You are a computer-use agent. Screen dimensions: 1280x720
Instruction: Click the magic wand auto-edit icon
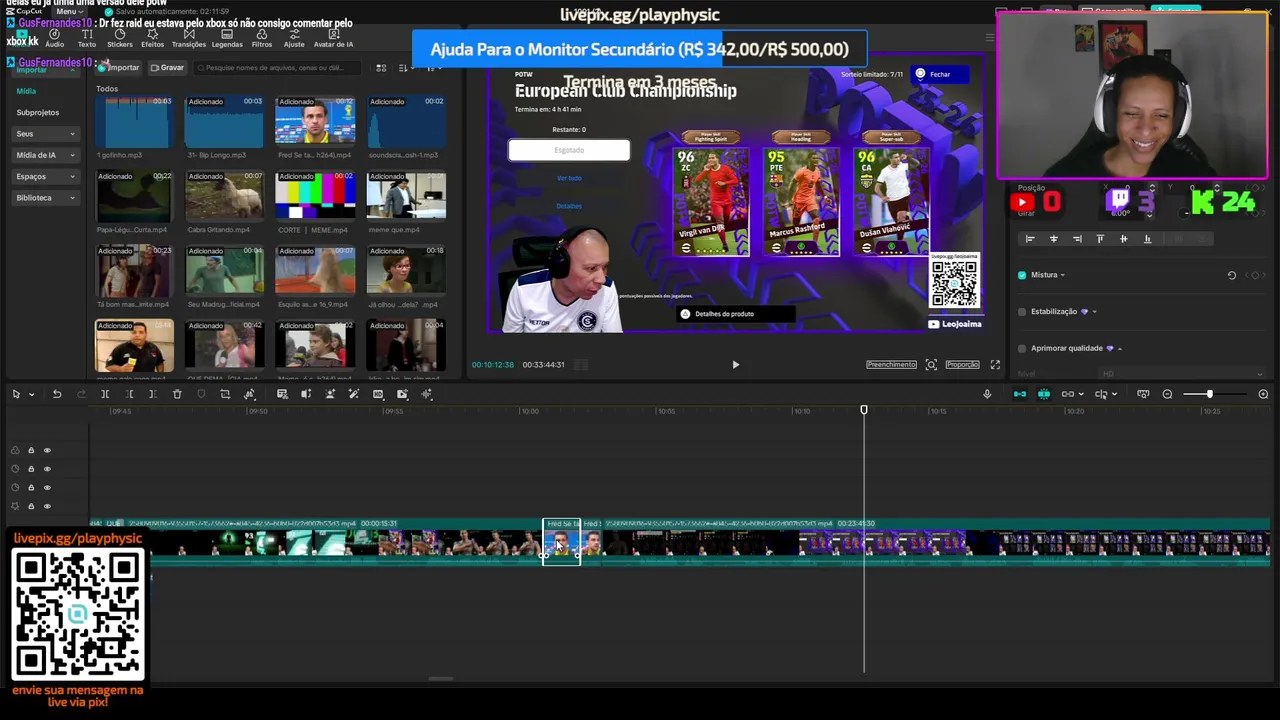(x=354, y=394)
